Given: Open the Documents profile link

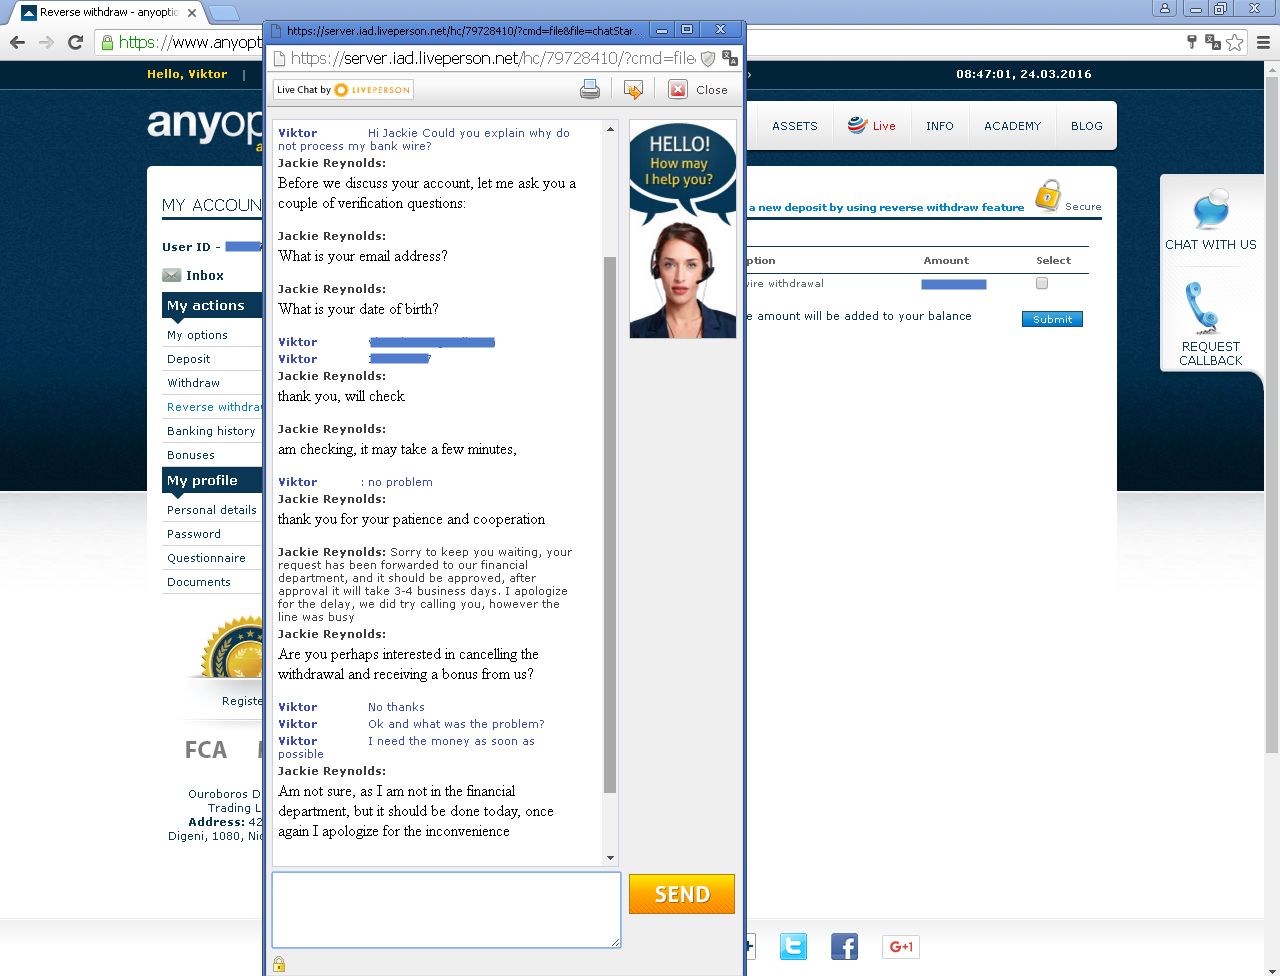Looking at the screenshot, I should click(x=199, y=582).
